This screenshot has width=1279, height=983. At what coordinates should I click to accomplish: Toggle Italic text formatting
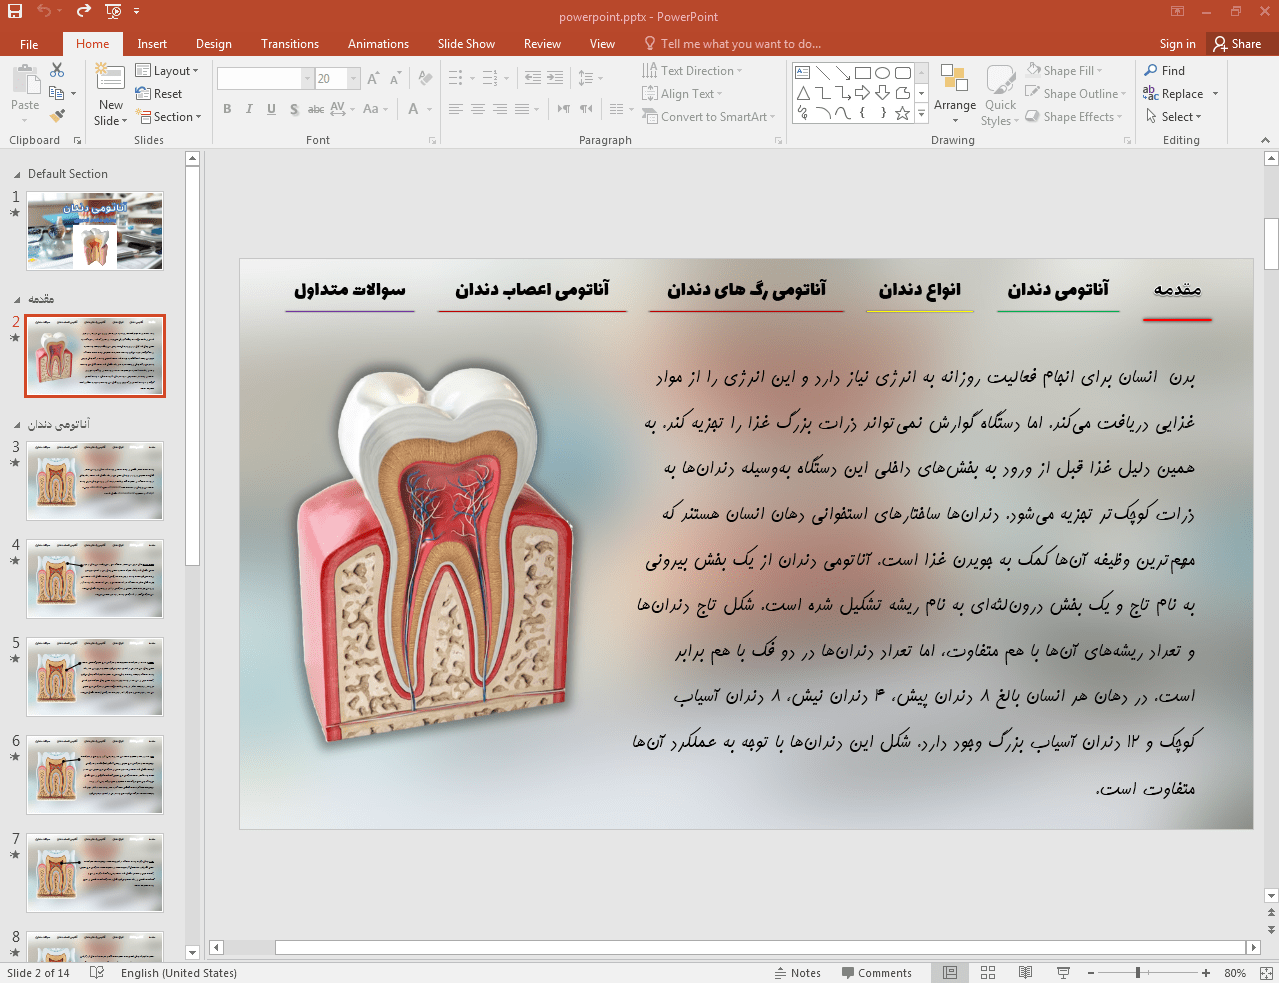pos(249,109)
